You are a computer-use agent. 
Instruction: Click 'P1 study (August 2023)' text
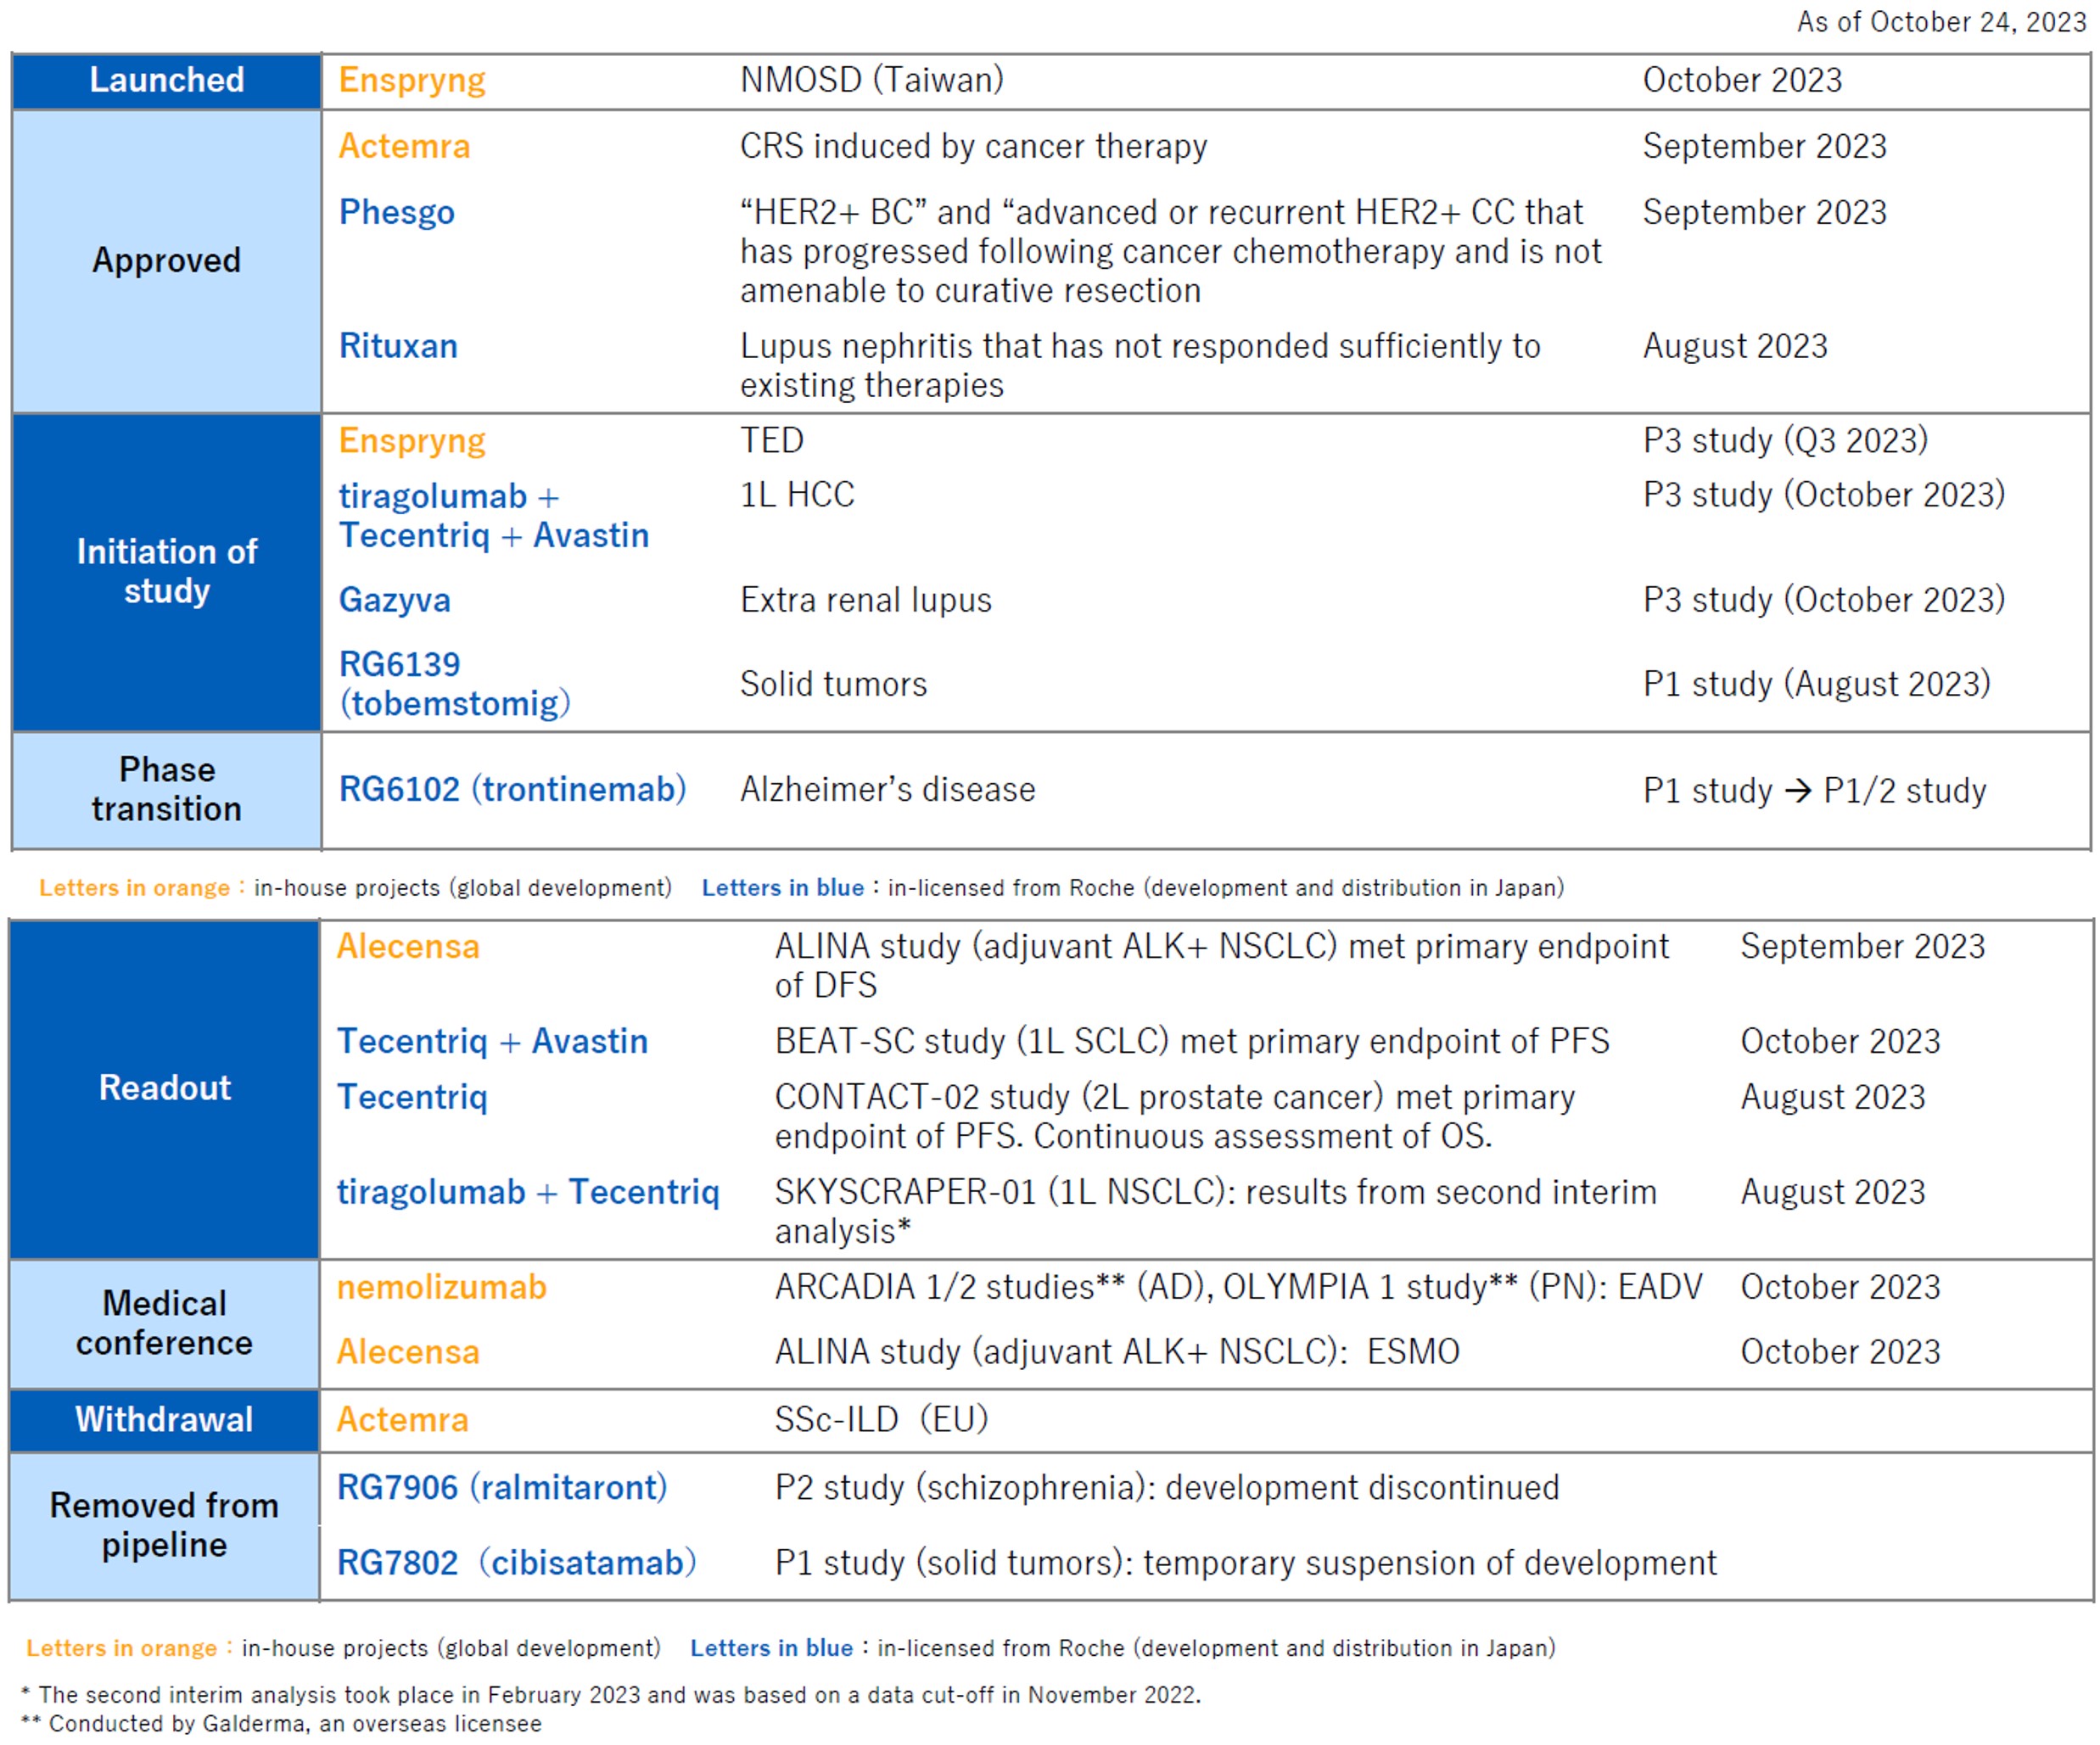[x=1817, y=684]
